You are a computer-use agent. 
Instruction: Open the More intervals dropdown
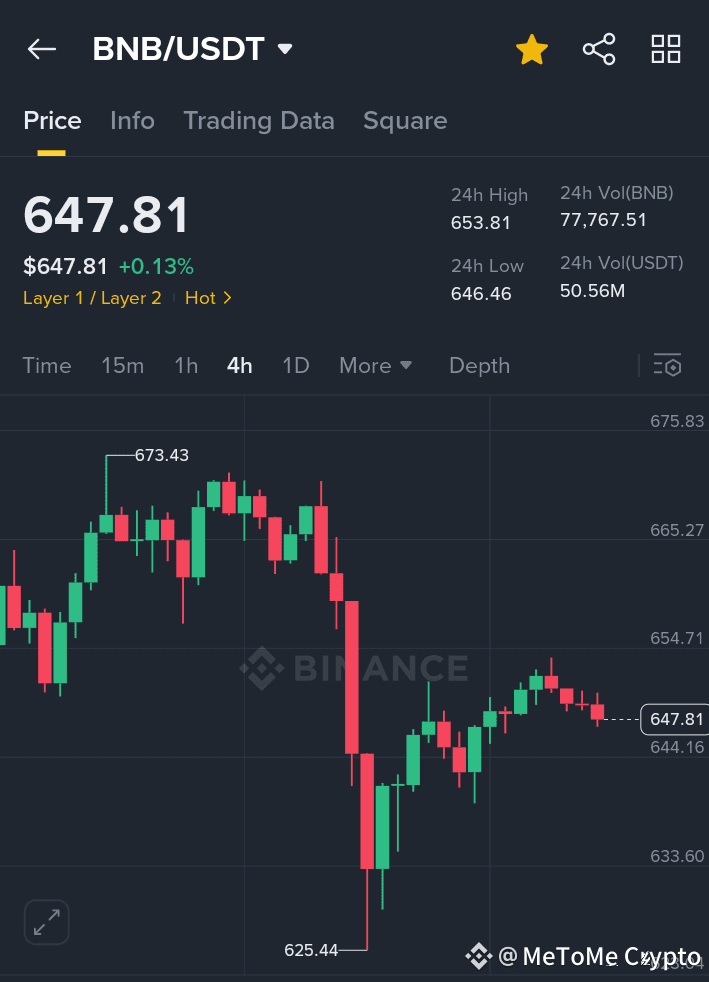pyautogui.click(x=375, y=365)
